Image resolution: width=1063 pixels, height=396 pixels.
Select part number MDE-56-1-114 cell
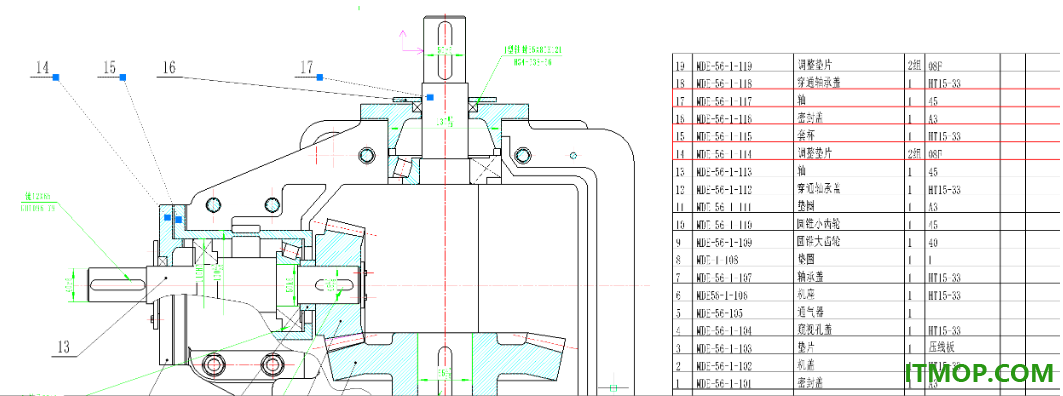coord(724,154)
